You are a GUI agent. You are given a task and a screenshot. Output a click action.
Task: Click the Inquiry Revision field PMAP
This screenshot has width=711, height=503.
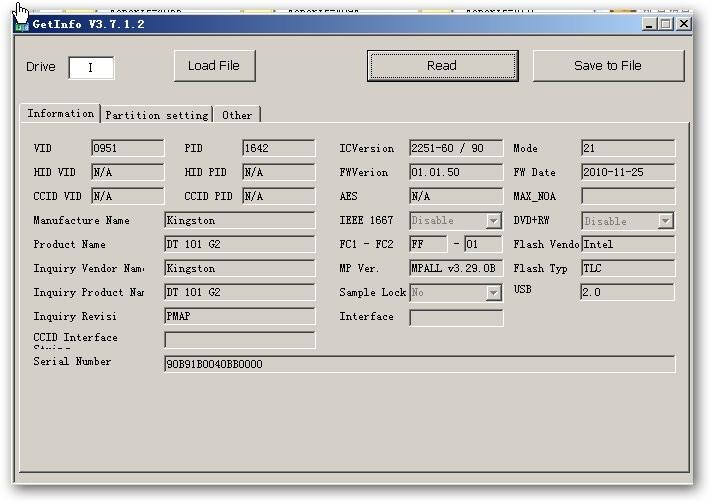(239, 316)
